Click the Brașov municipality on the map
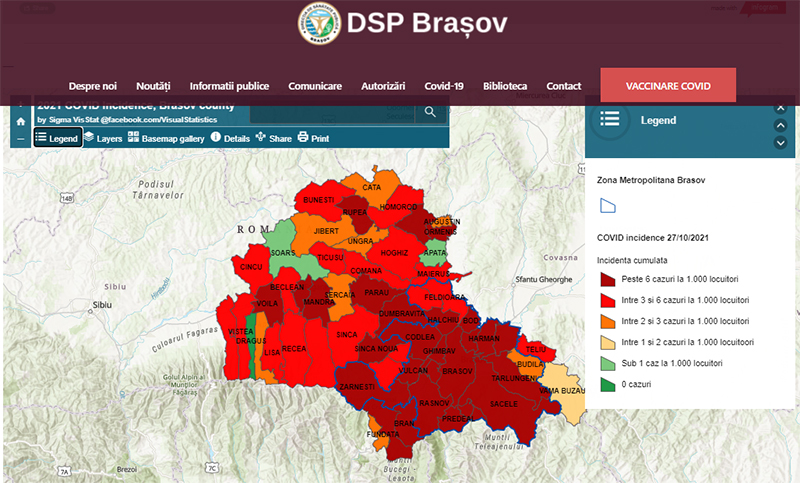 [x=457, y=371]
